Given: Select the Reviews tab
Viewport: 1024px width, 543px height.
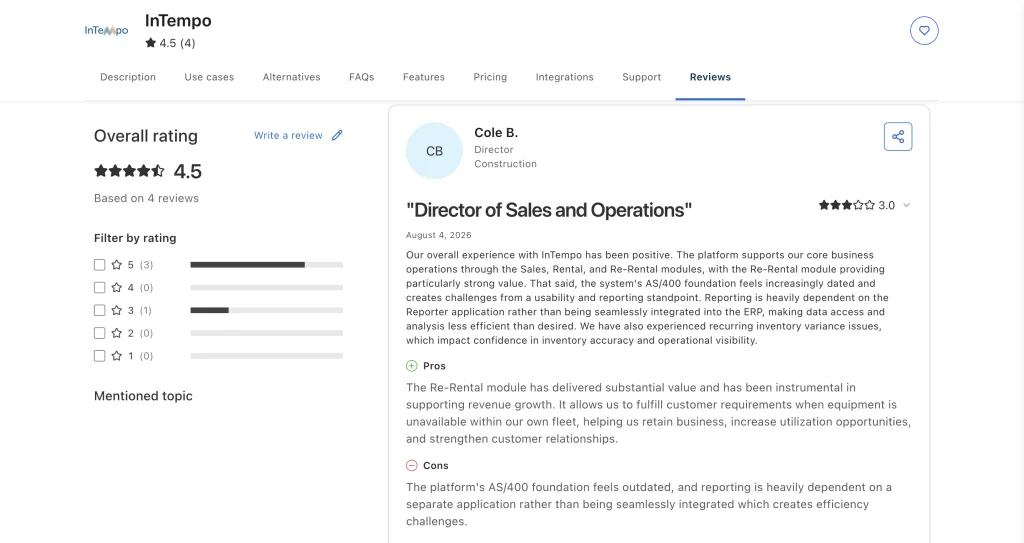Looking at the screenshot, I should 711,77.
